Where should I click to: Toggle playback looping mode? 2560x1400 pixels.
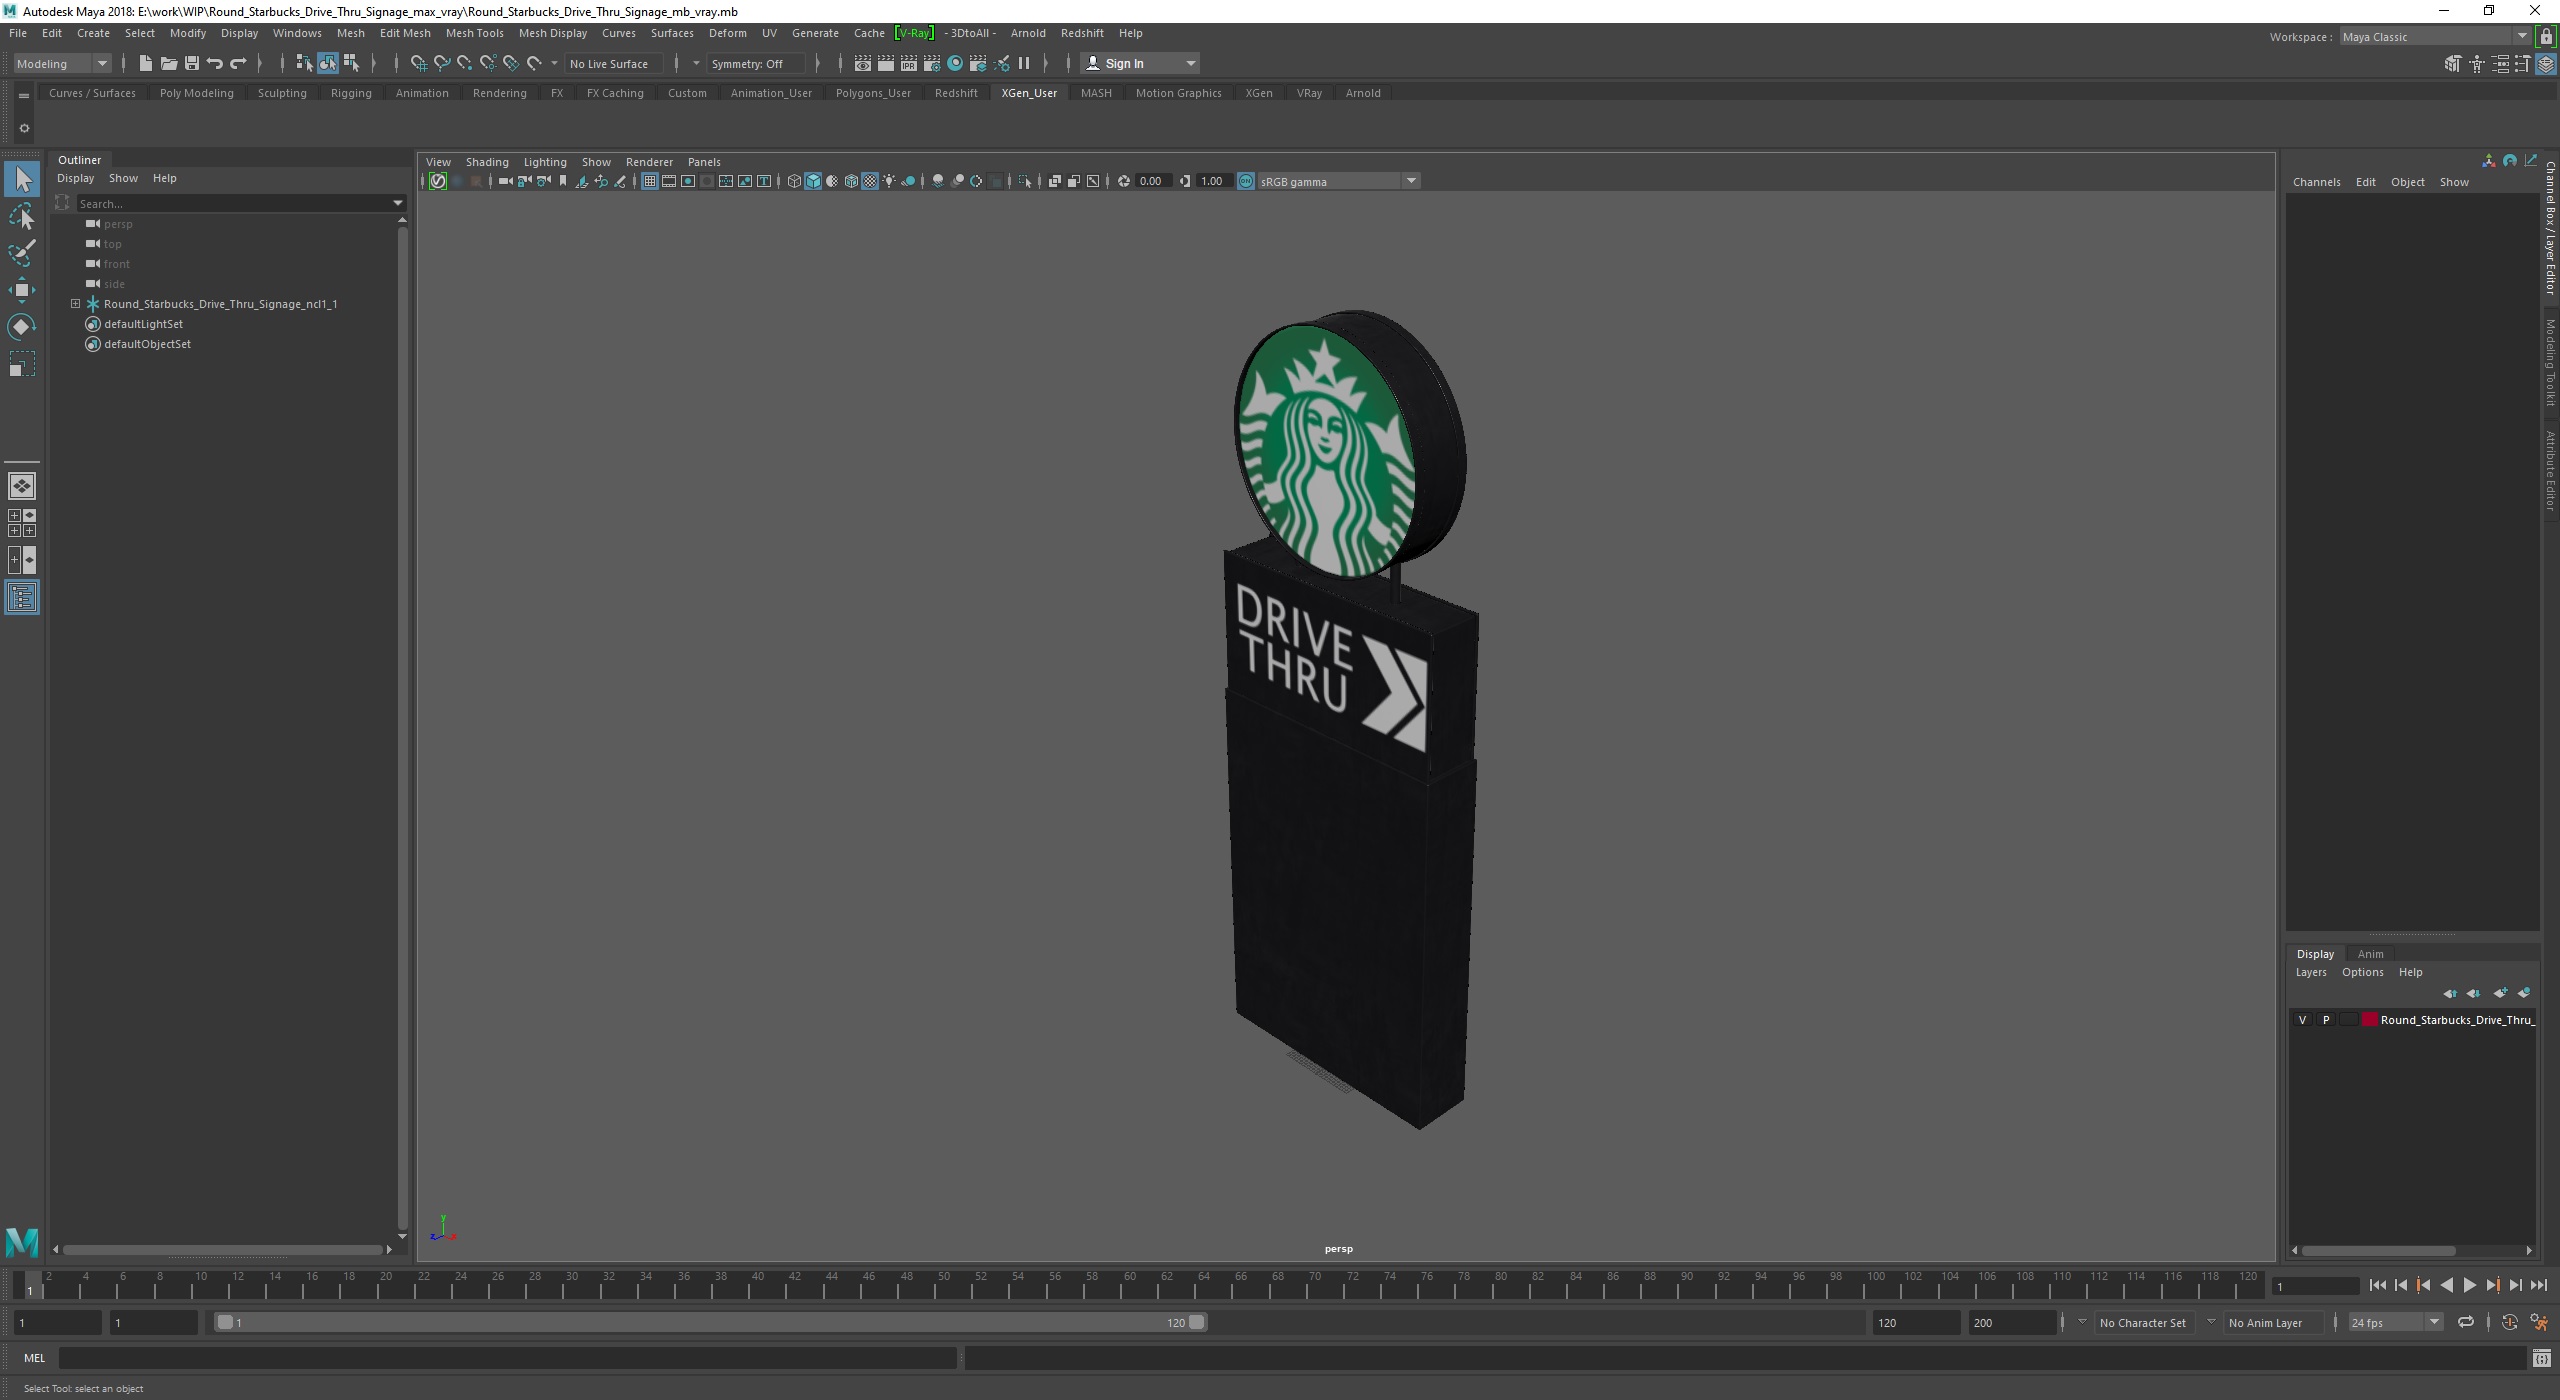click(2466, 1322)
